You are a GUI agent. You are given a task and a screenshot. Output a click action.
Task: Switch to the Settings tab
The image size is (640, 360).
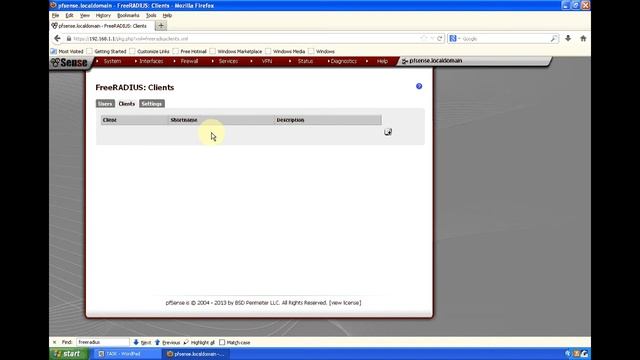tap(151, 104)
